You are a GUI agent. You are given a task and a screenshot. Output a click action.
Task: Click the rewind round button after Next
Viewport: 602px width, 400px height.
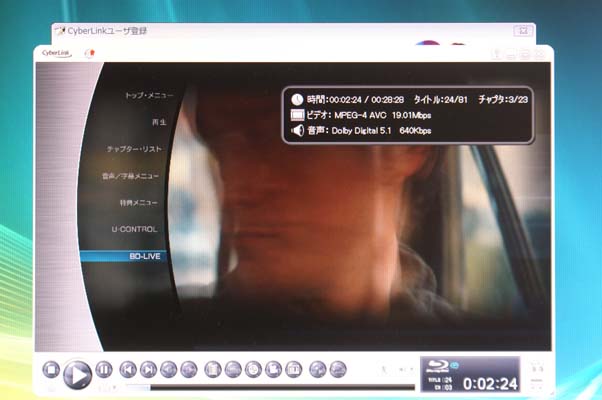(169, 370)
